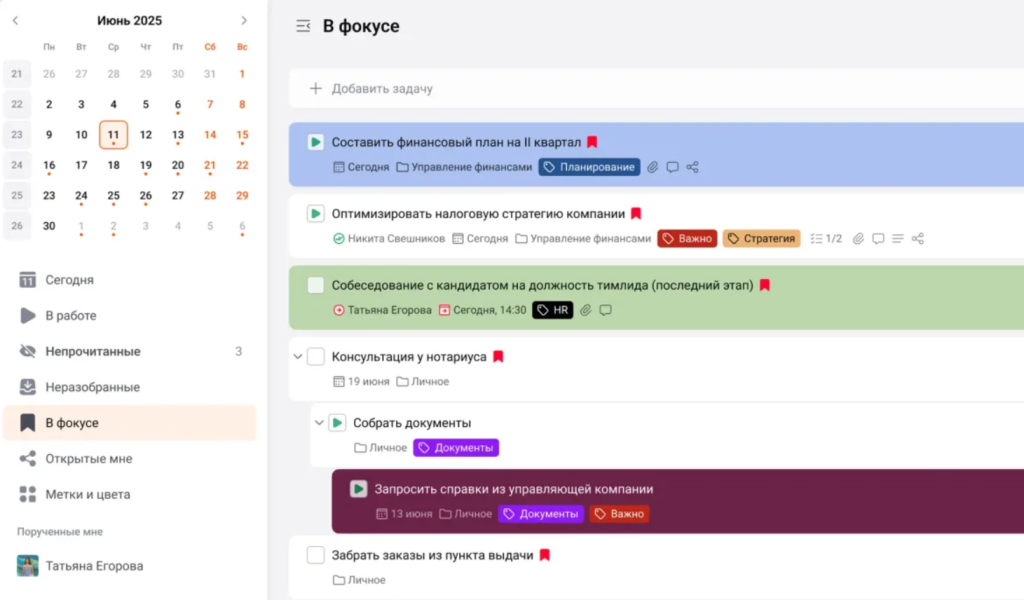
Task: Select week number 24 in calendar
Action: pyautogui.click(x=17, y=165)
